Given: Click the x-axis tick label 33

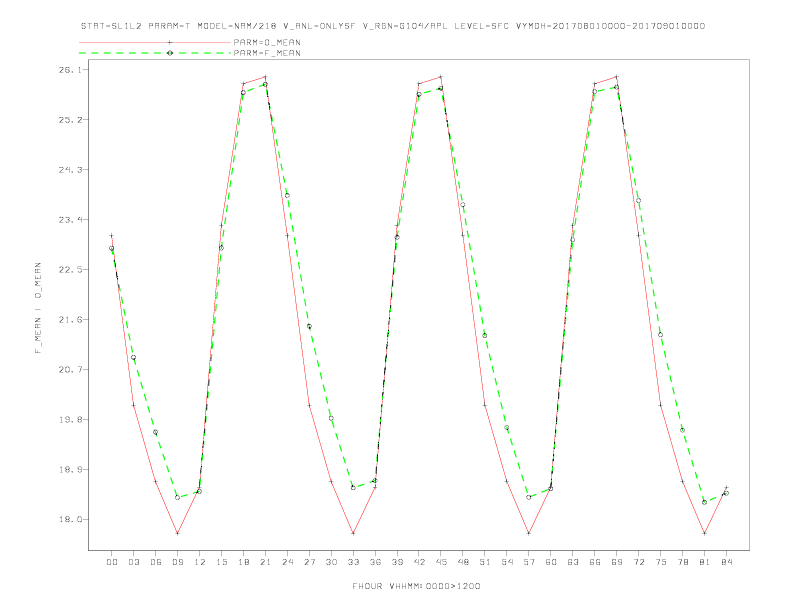Looking at the screenshot, I should point(353,562).
